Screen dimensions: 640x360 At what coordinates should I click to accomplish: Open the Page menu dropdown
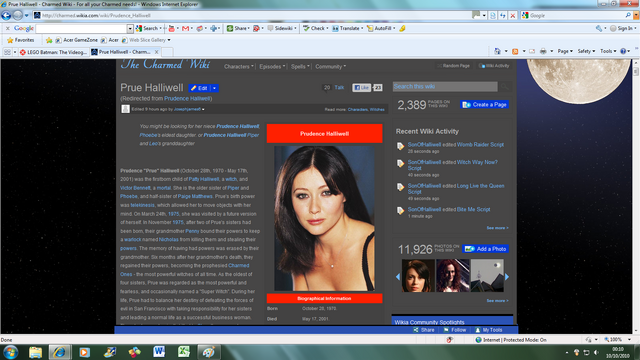(565, 51)
